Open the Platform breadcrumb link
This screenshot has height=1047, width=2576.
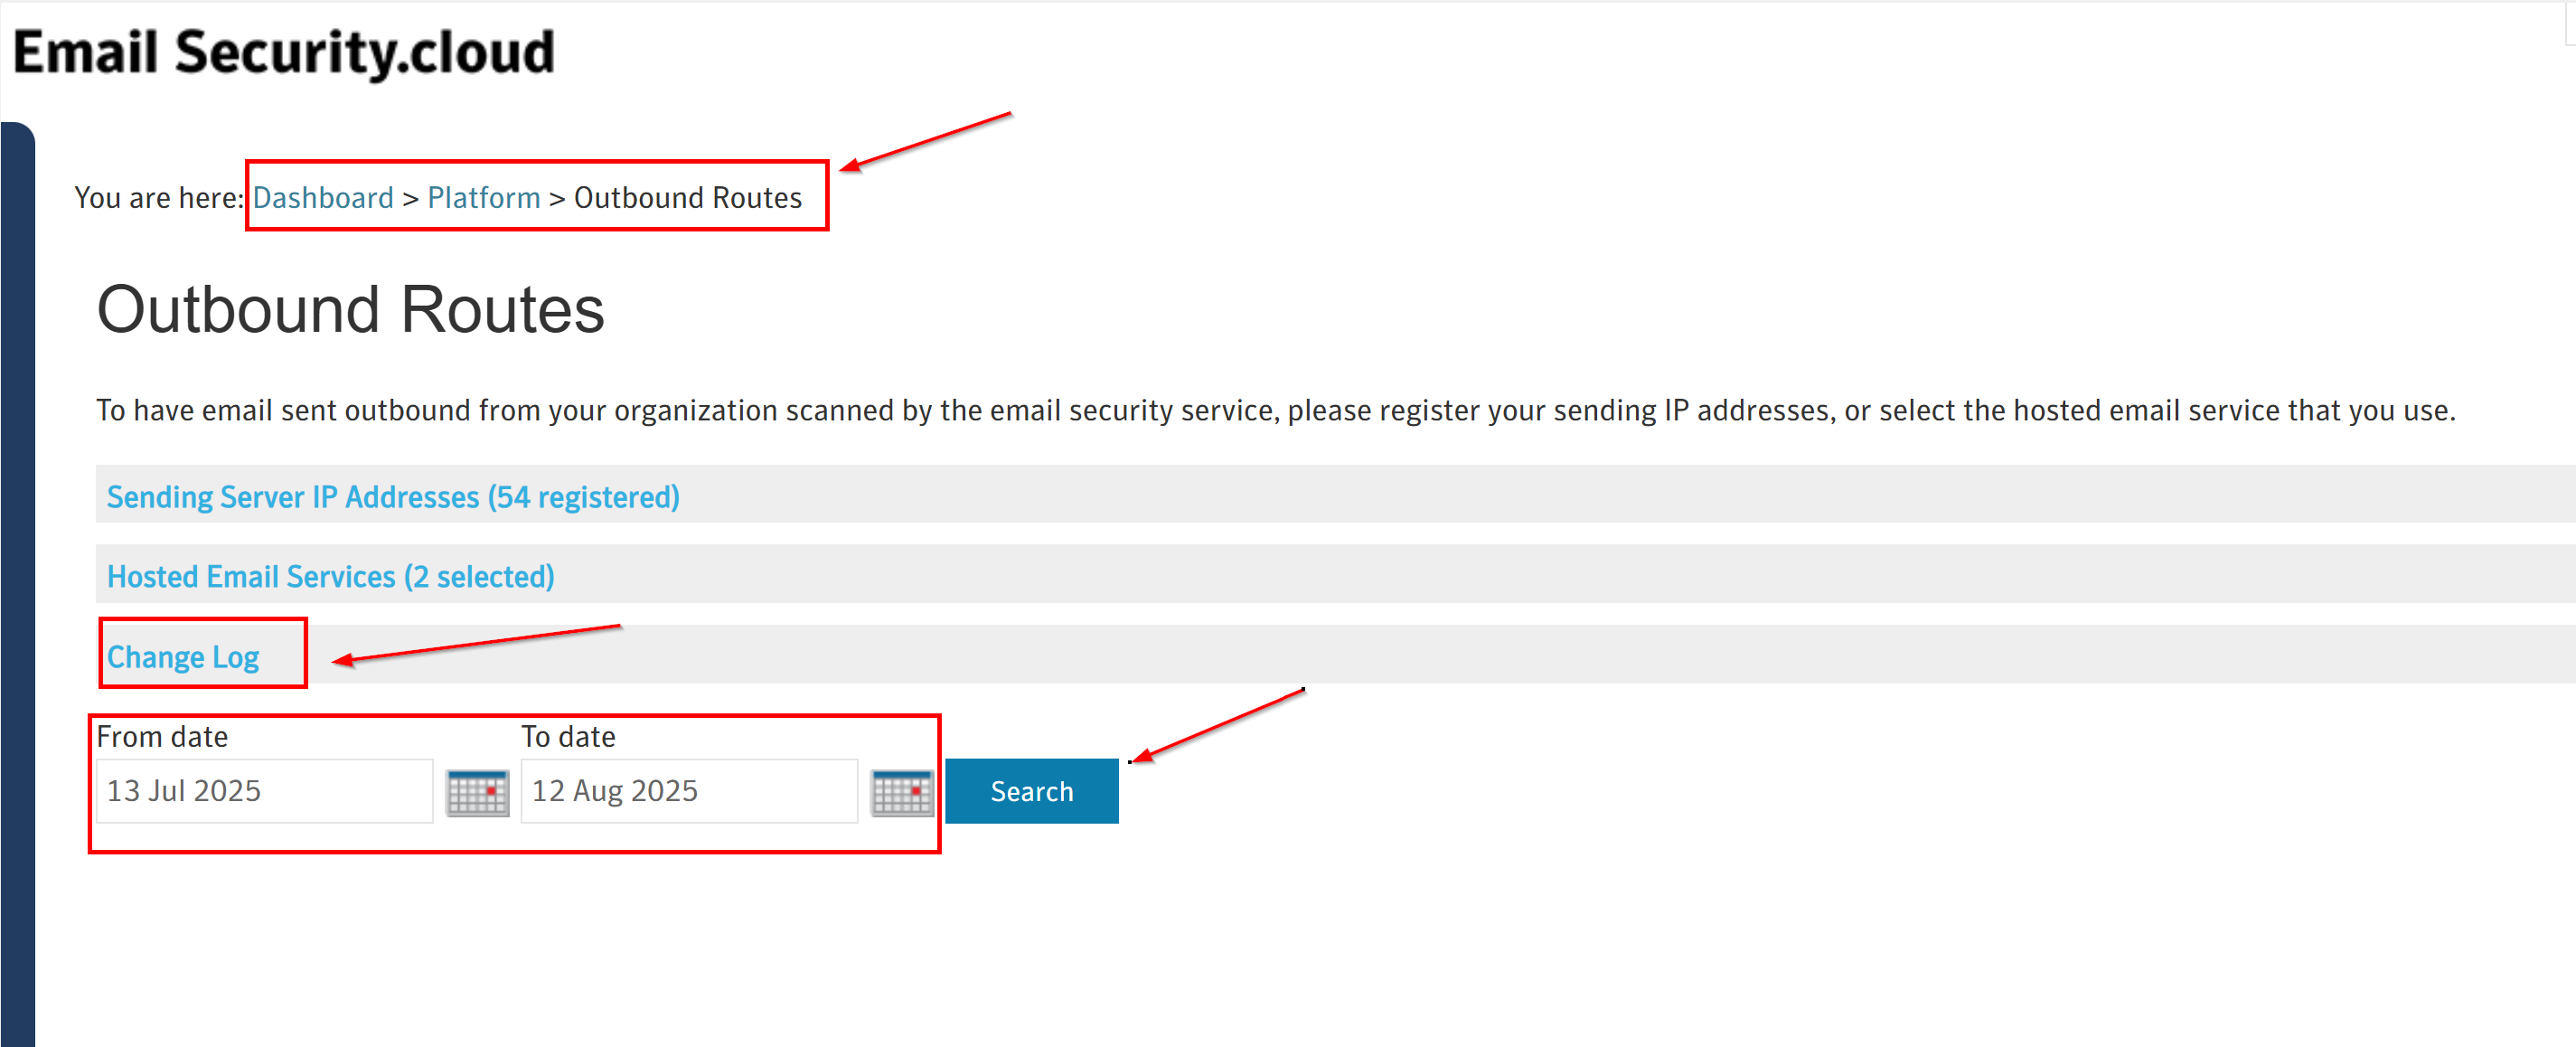pyautogui.click(x=484, y=198)
